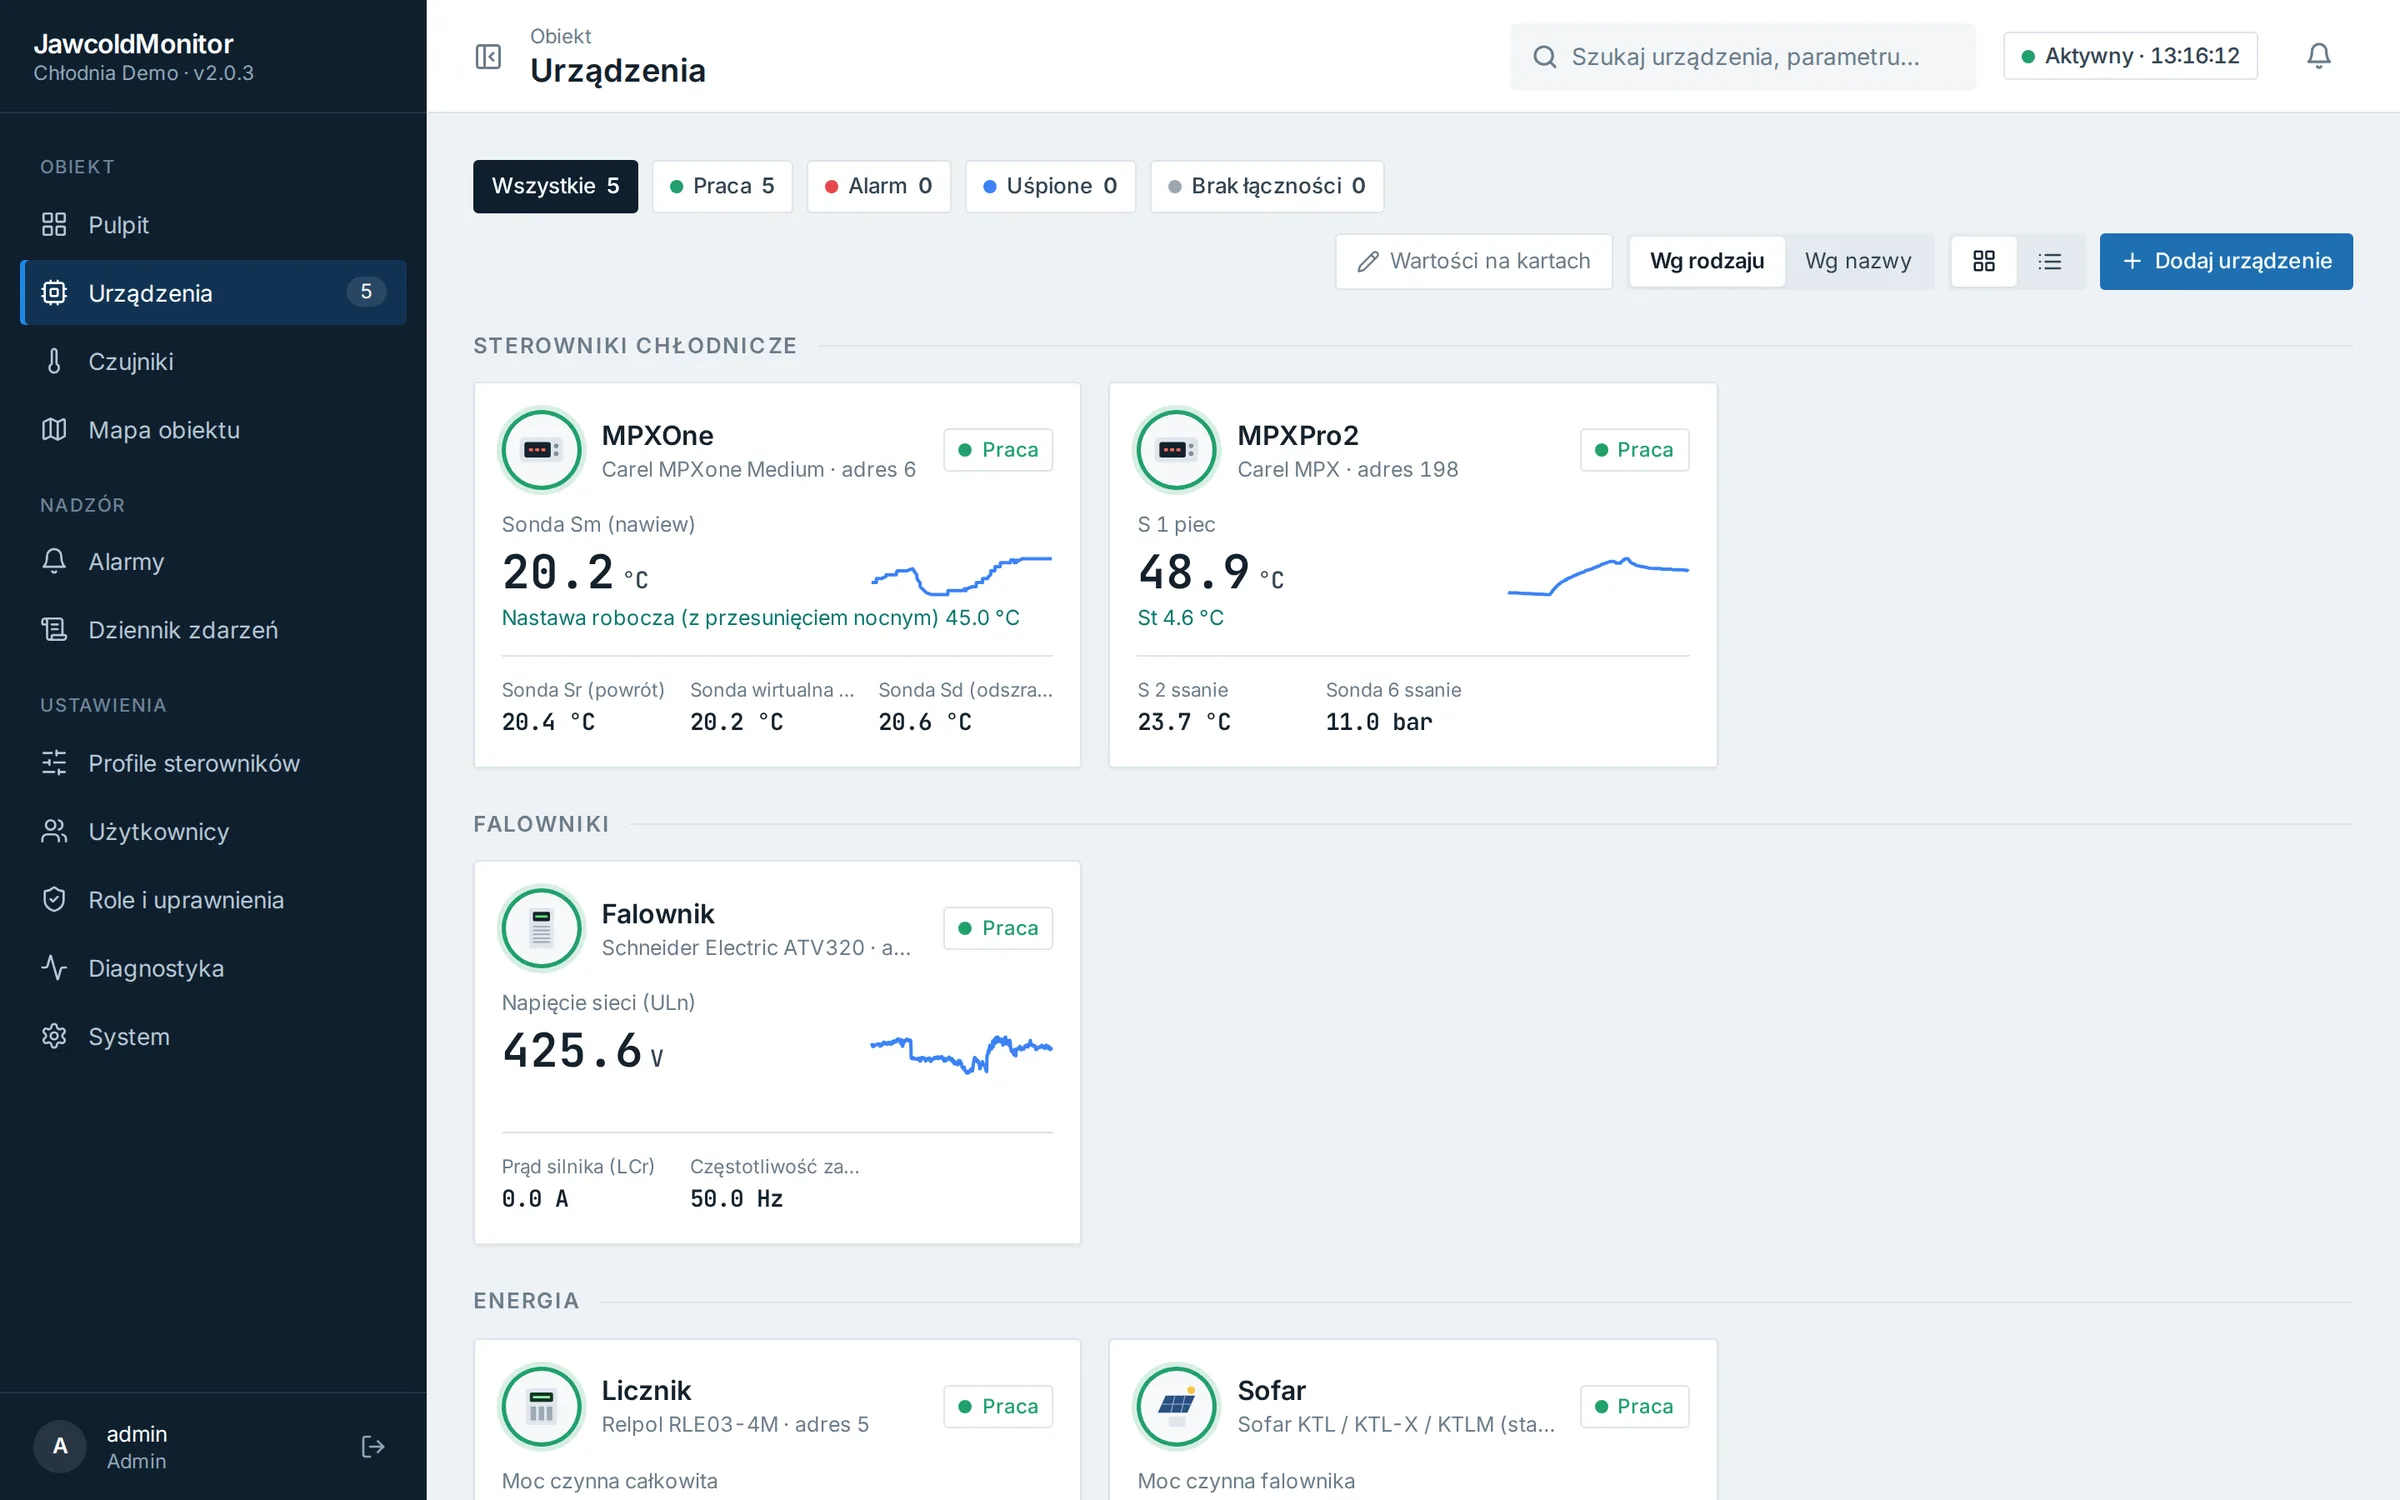Sort devices Wg rodzaju

click(1707, 261)
